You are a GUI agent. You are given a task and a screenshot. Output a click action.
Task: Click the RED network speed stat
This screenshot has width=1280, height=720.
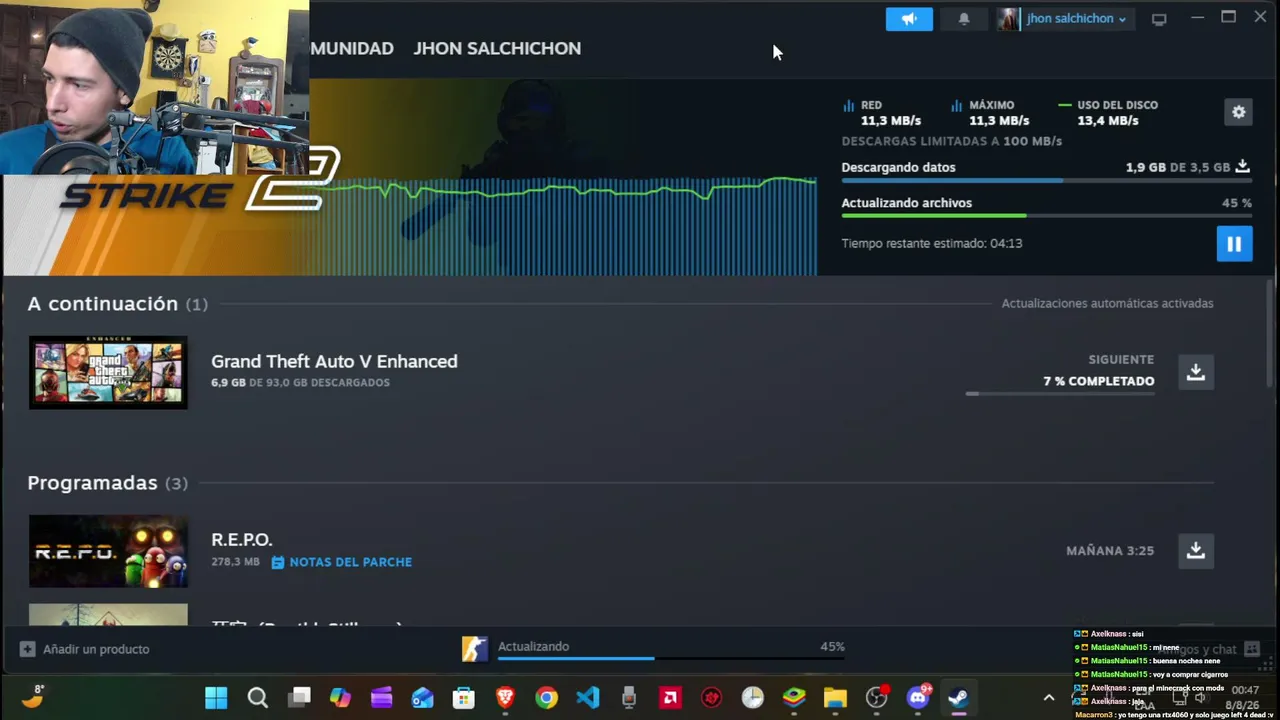[x=882, y=112]
